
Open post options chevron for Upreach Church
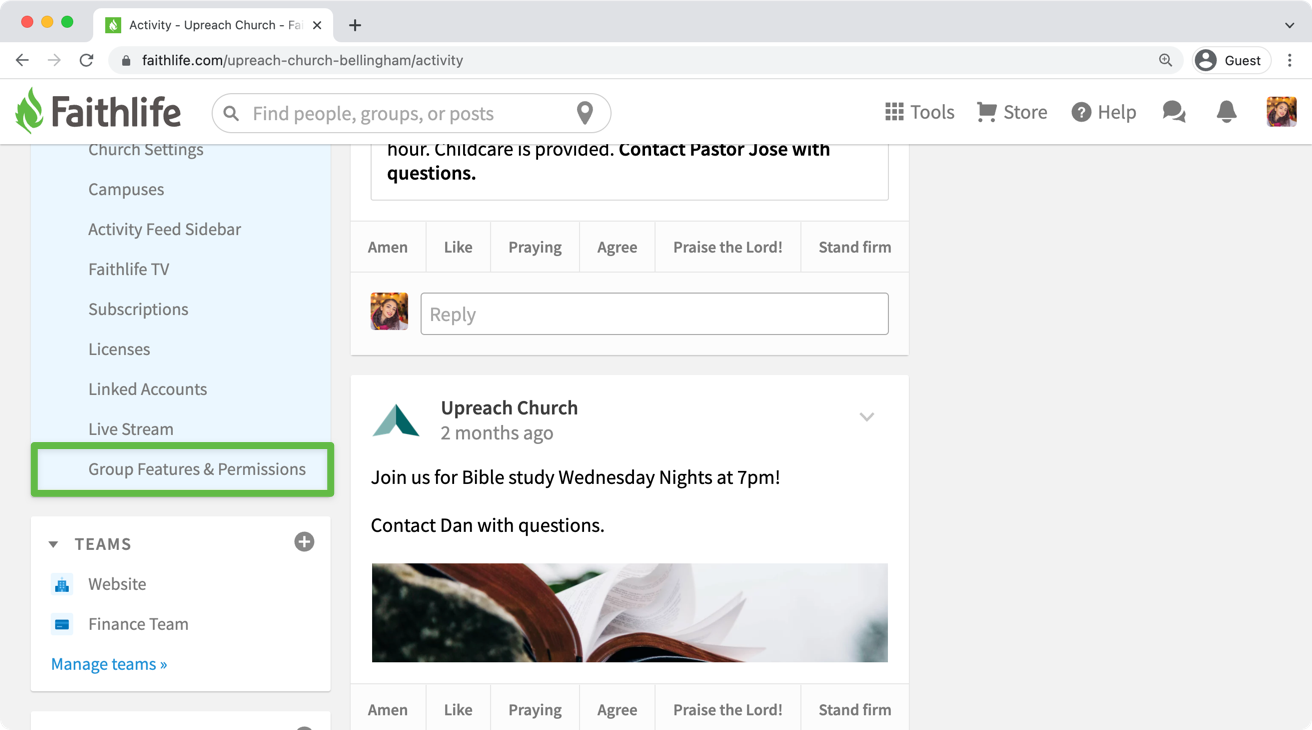point(867,417)
